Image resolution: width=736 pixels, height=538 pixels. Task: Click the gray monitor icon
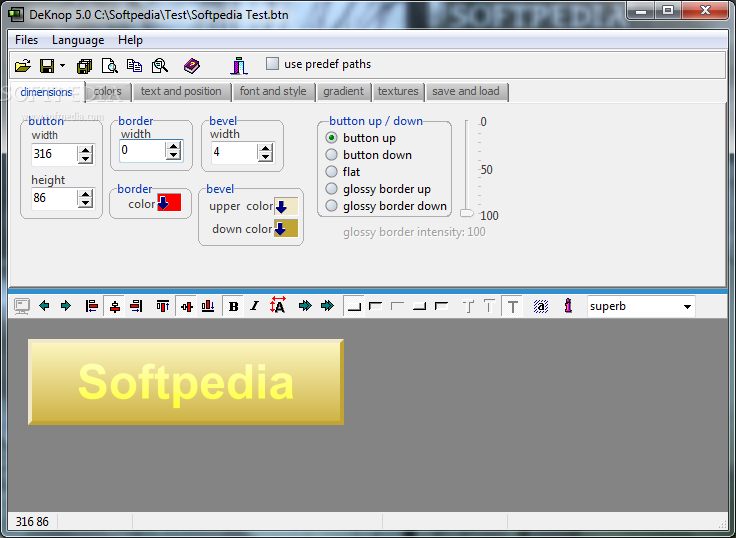pyautogui.click(x=22, y=306)
